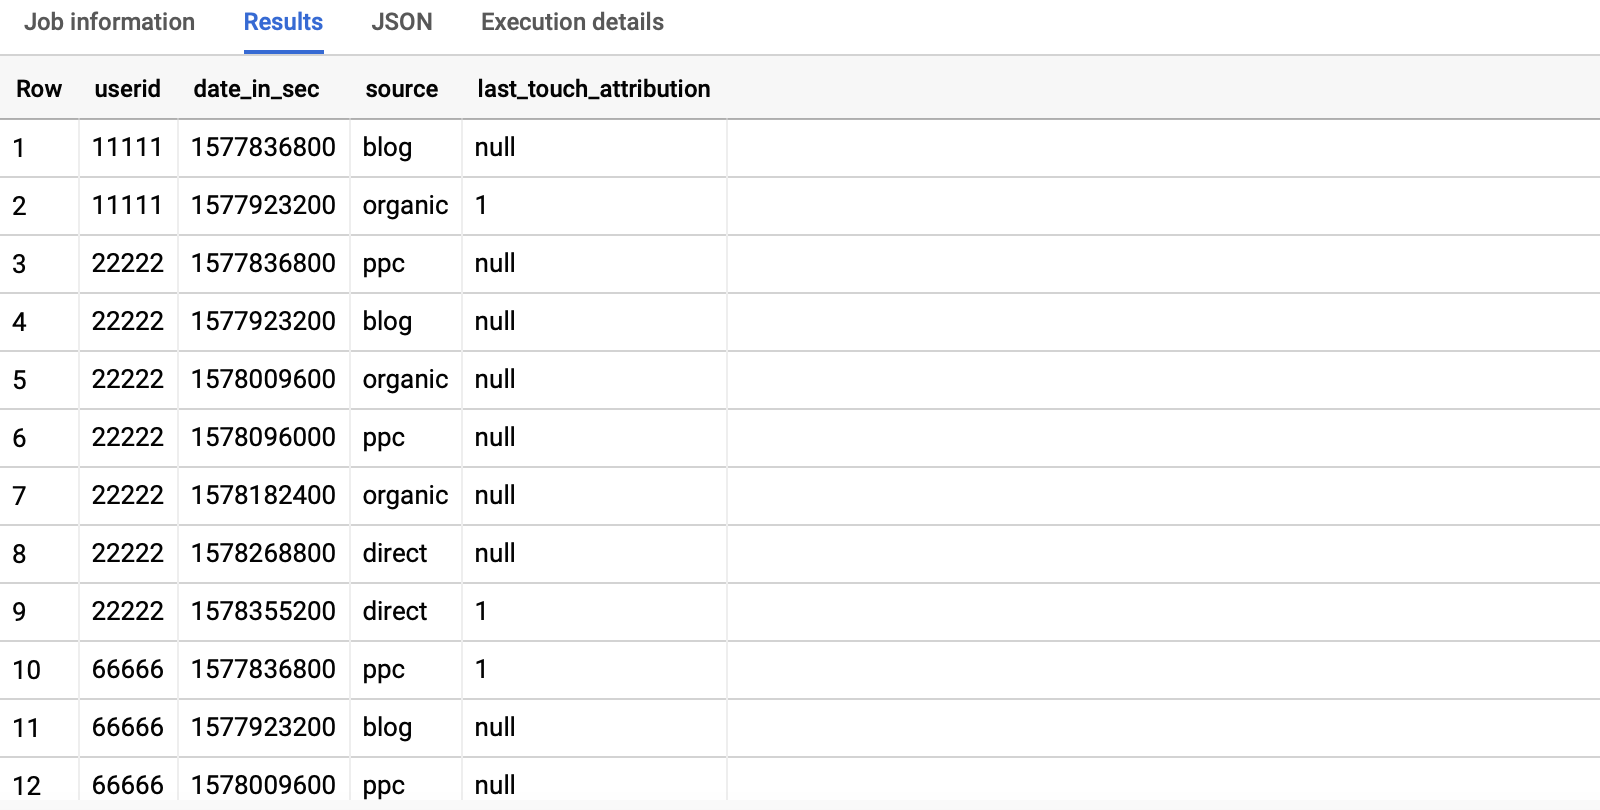Click the userid column header
1600x810 pixels.
pos(128,88)
